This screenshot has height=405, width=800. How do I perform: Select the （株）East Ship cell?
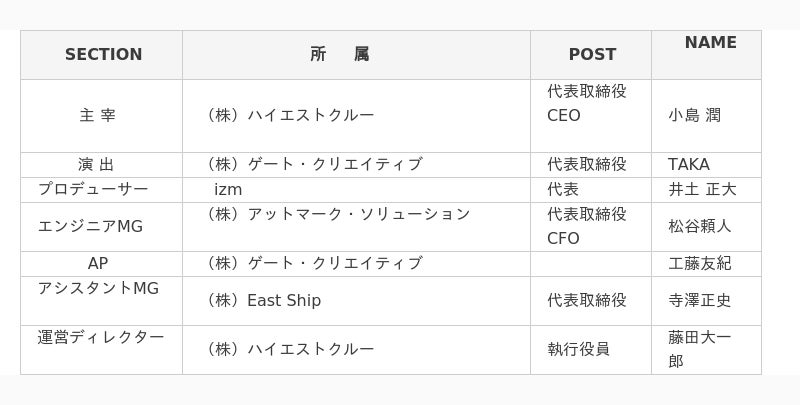pos(262,300)
